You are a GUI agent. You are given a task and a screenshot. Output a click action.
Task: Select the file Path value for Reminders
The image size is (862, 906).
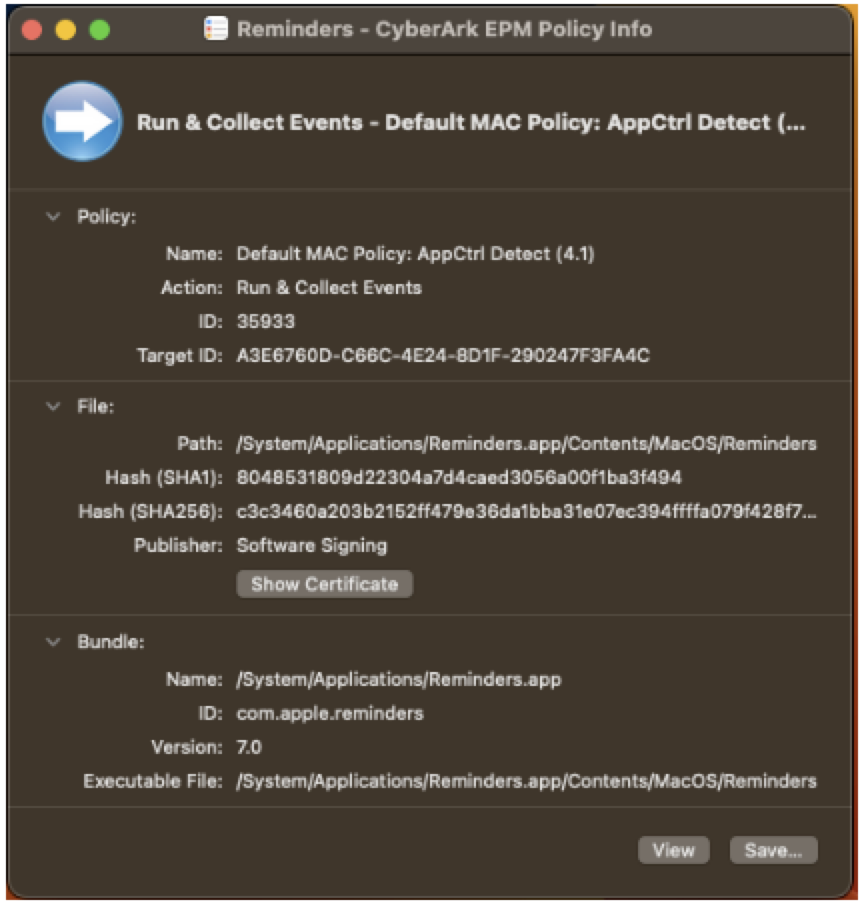[x=525, y=440]
